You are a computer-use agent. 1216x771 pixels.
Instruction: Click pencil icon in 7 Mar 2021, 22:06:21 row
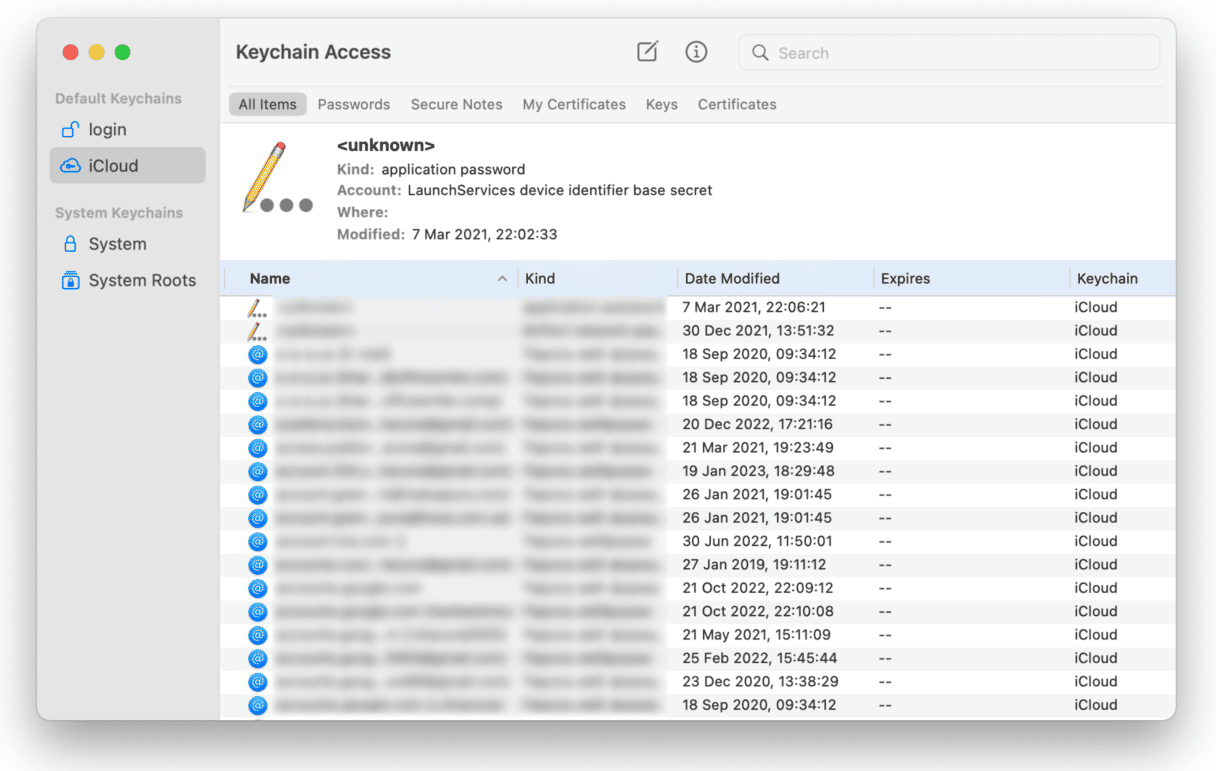(x=257, y=308)
